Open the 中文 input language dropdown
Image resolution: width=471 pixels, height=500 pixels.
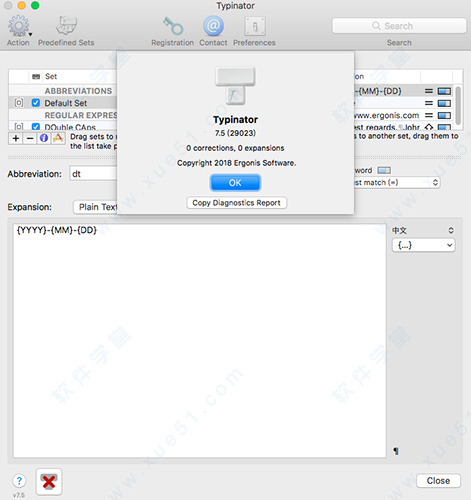(423, 230)
